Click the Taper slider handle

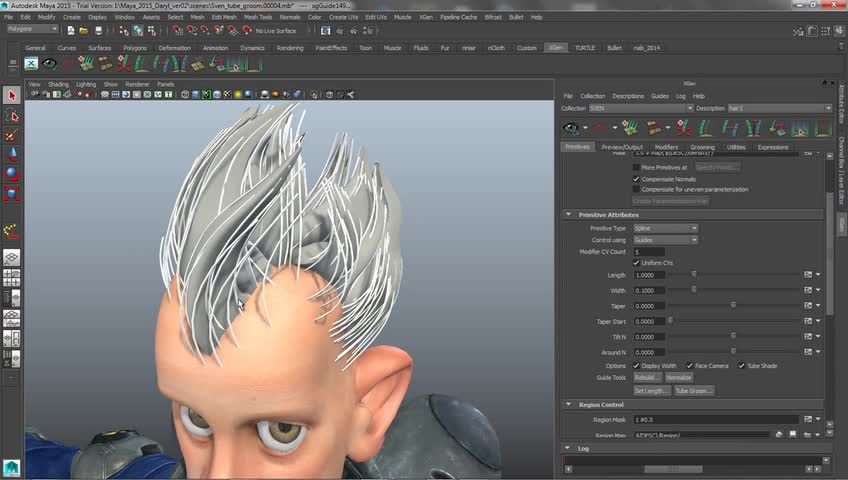(733, 306)
